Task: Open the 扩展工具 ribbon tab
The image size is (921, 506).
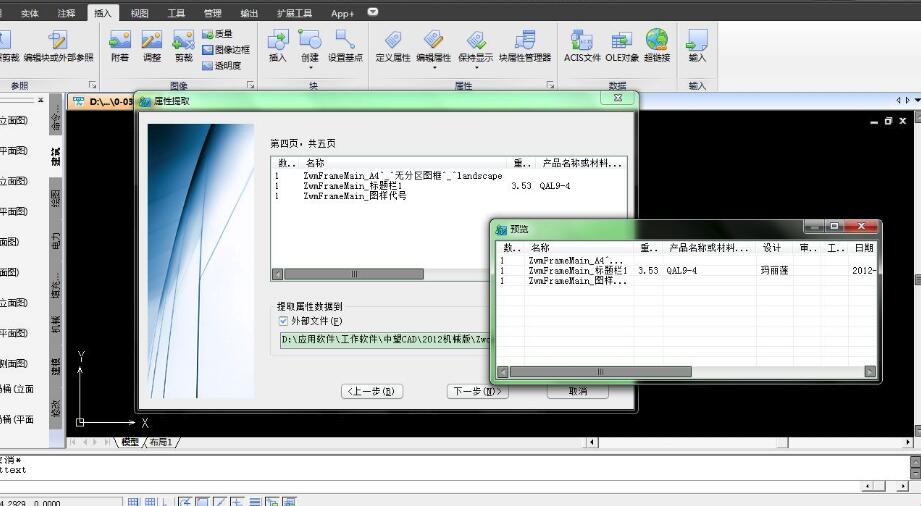Action: coord(294,13)
